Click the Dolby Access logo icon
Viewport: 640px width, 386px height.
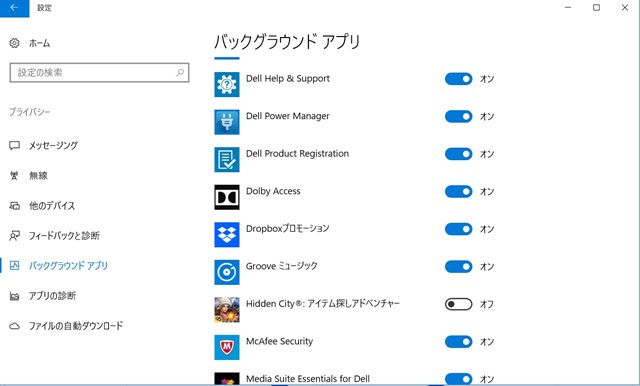pyautogui.click(x=227, y=197)
